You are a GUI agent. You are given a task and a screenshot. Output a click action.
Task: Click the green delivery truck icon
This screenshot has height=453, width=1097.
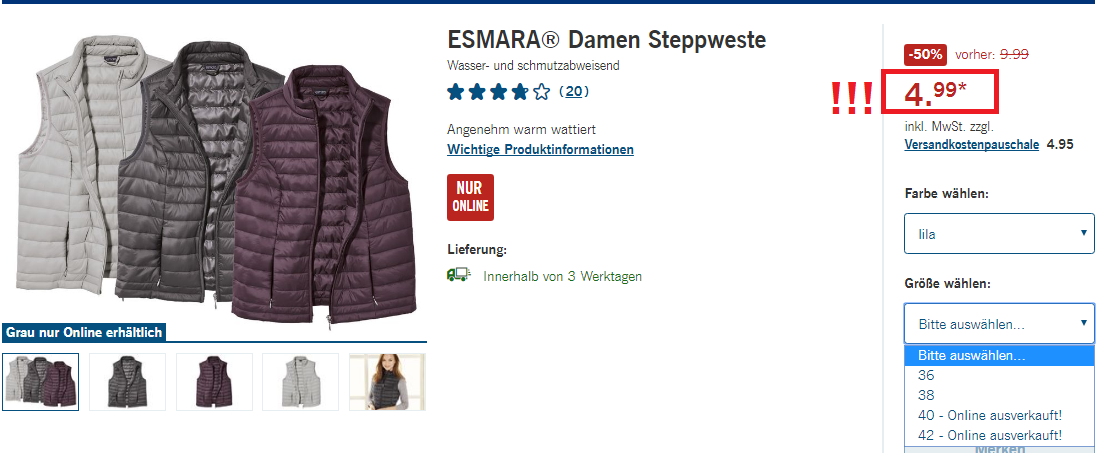point(458,274)
